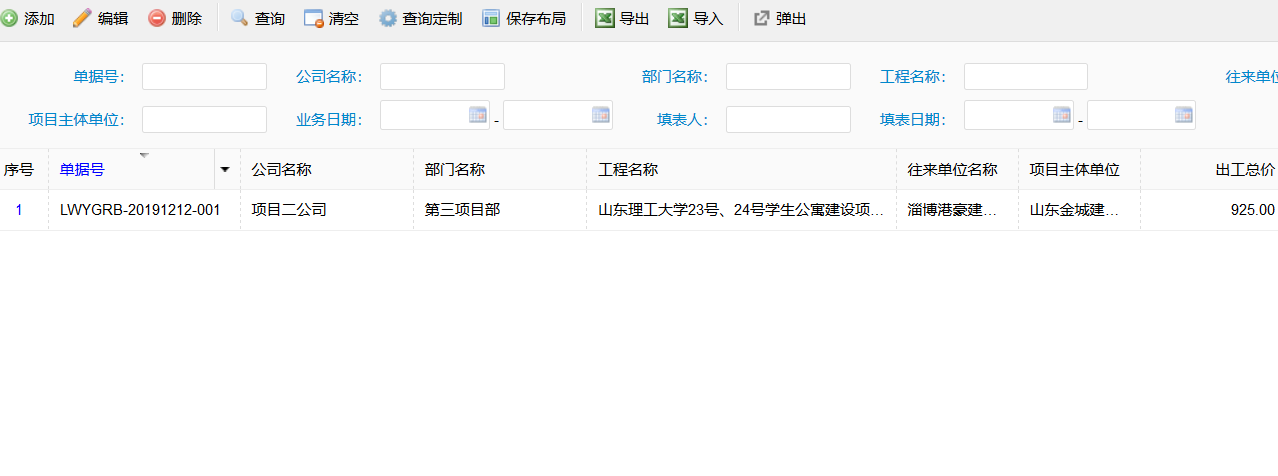
Task: Select cell LWYGRB-20191212-001
Action: point(144,210)
